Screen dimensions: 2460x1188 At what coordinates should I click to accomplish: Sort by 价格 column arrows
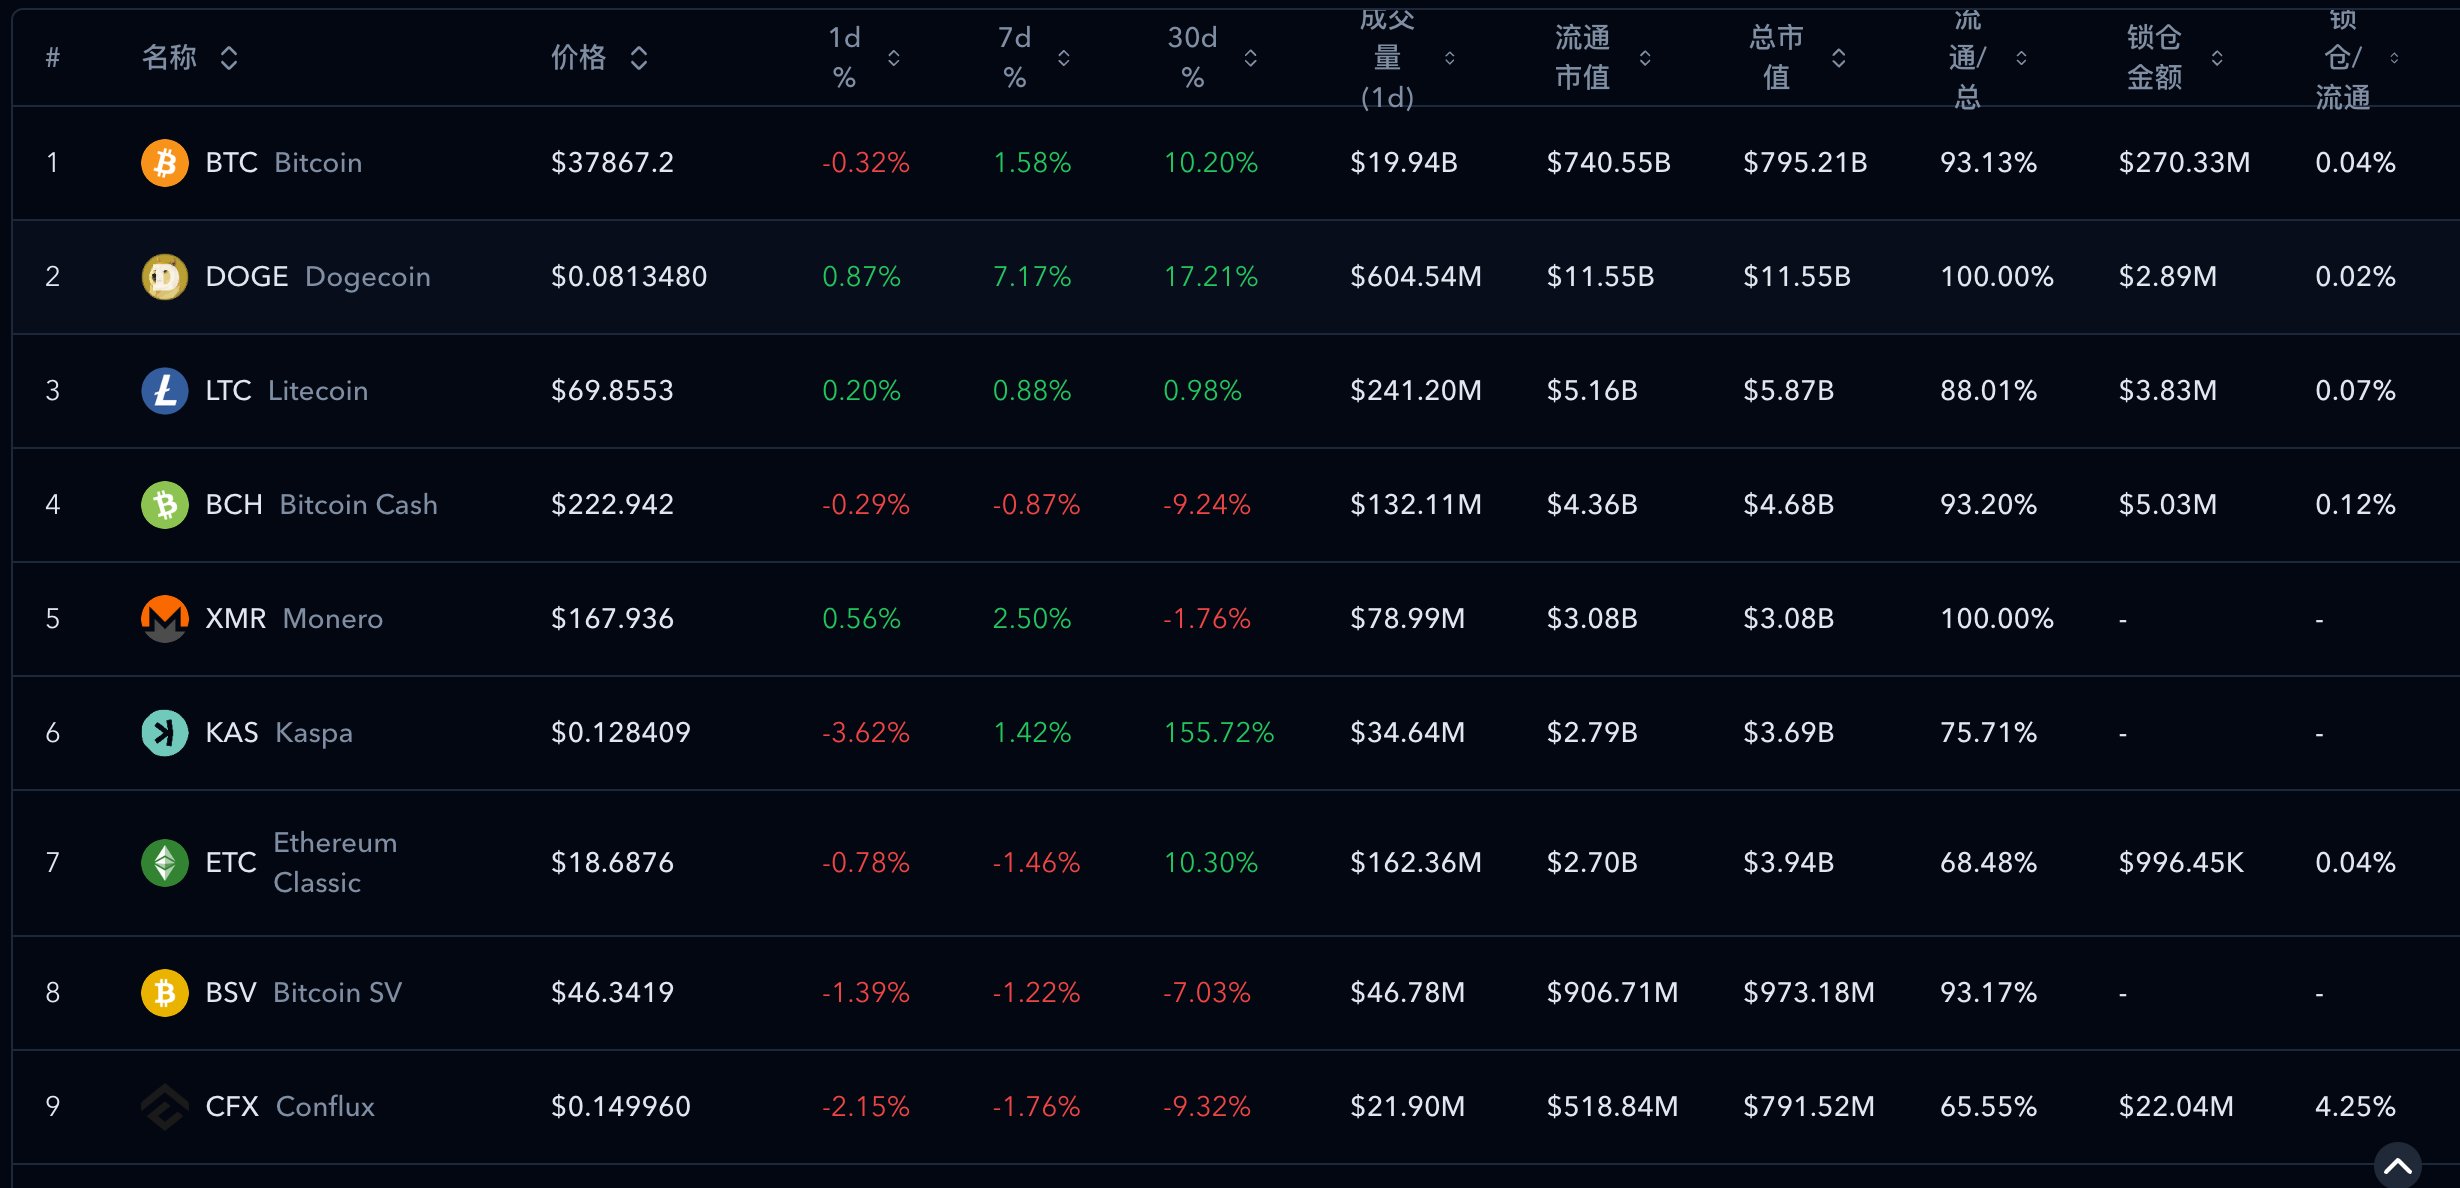tap(639, 58)
